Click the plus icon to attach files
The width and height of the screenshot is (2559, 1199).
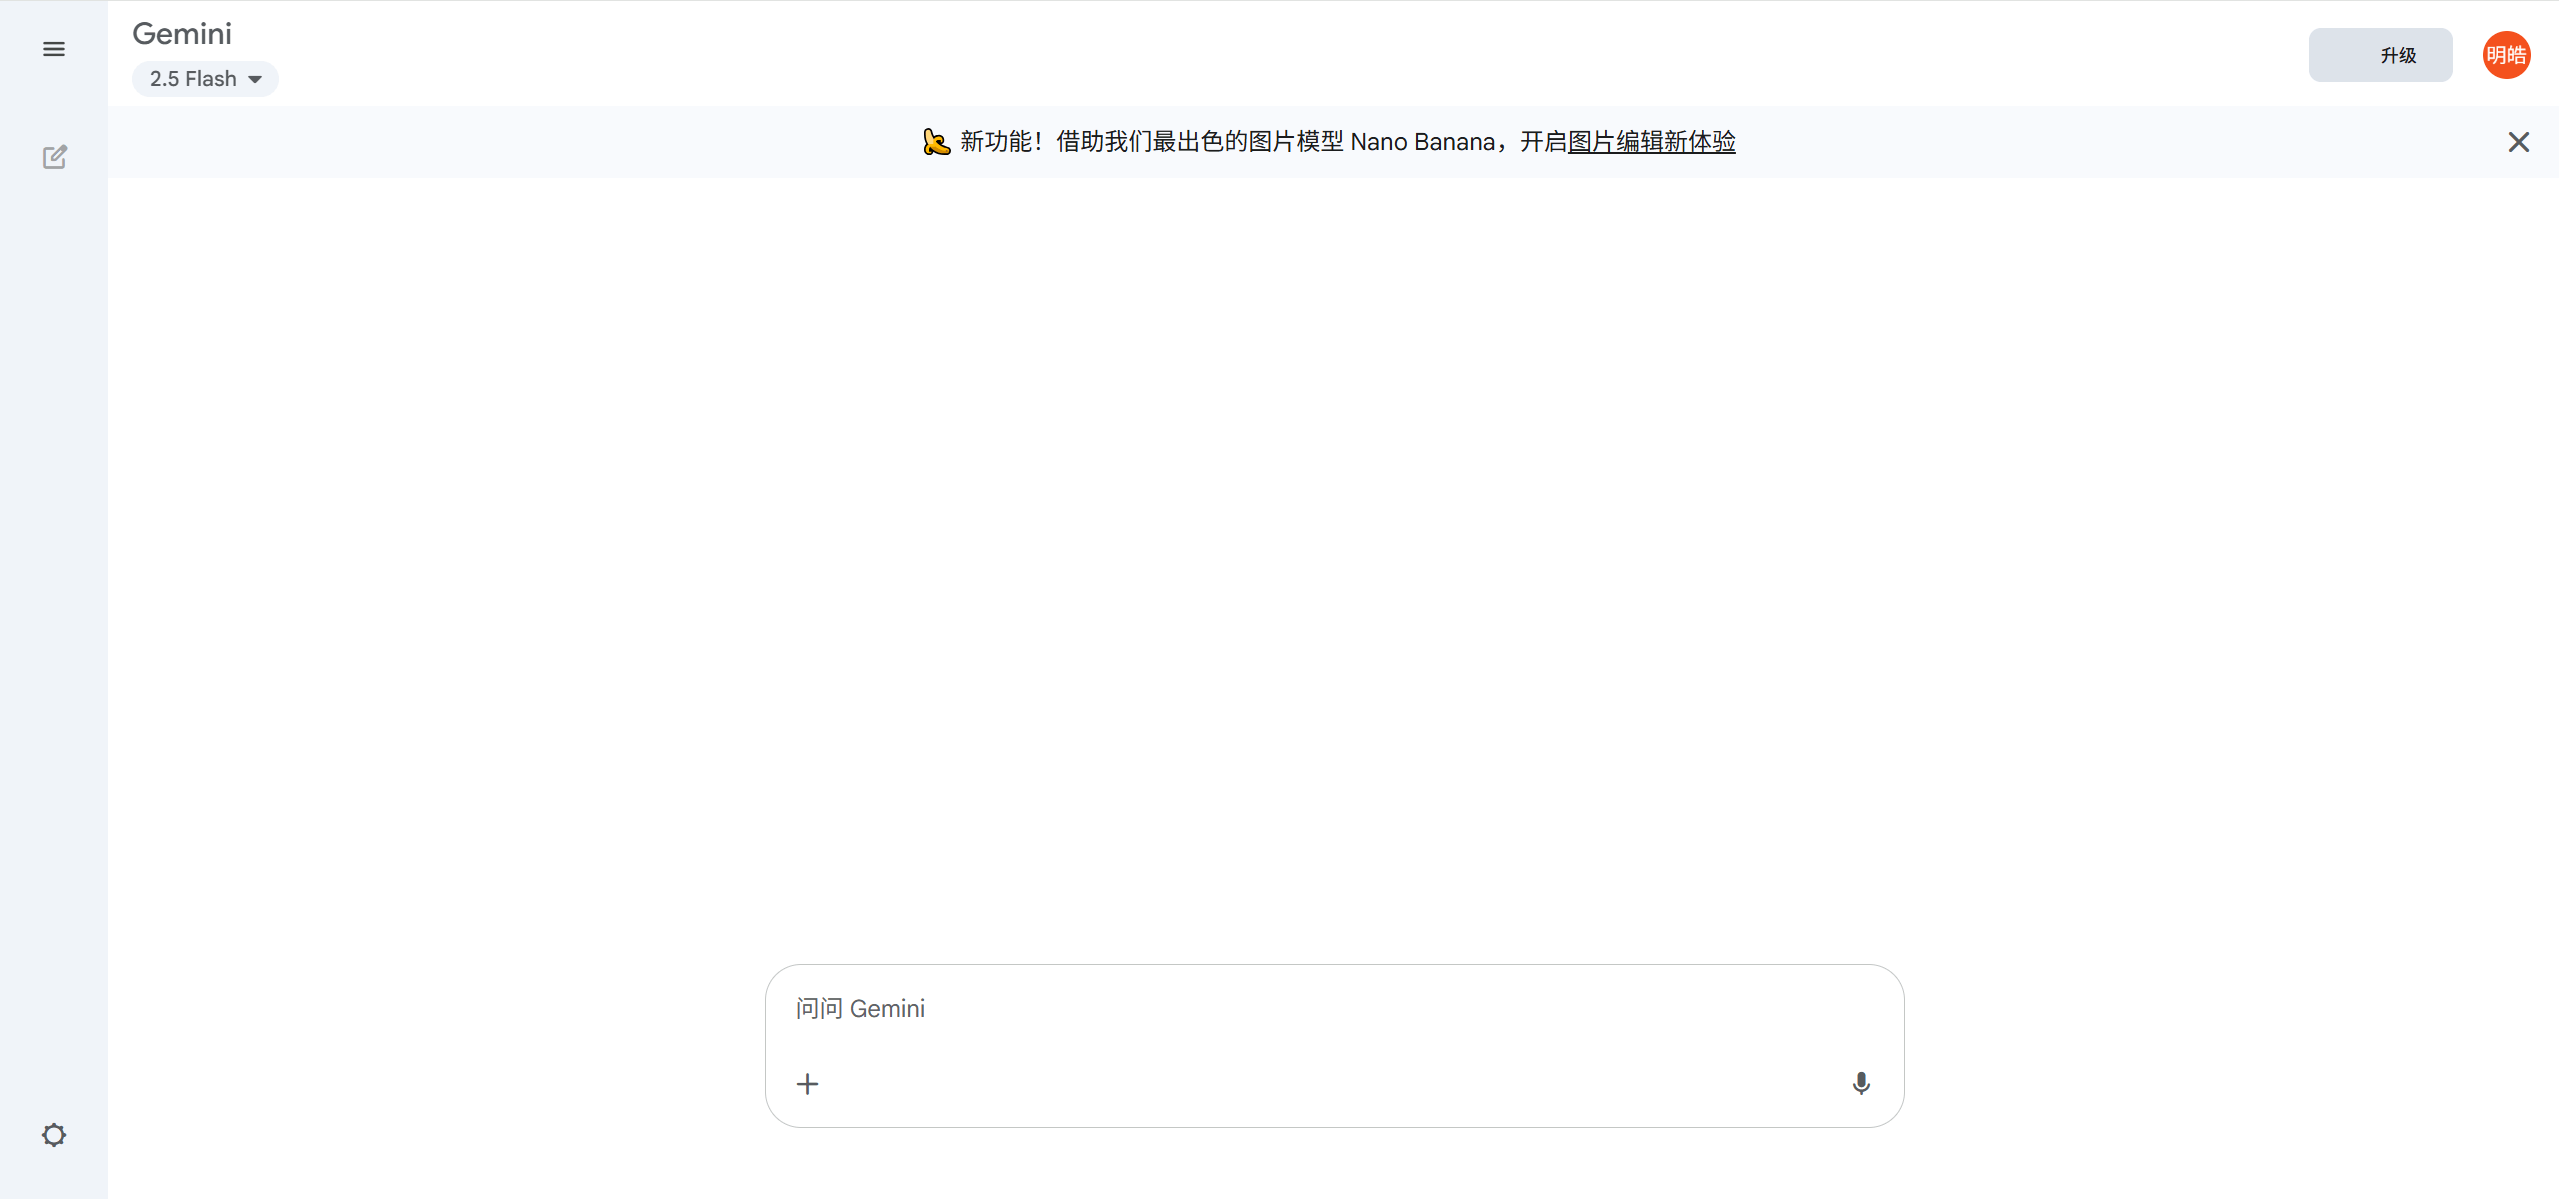(807, 1083)
